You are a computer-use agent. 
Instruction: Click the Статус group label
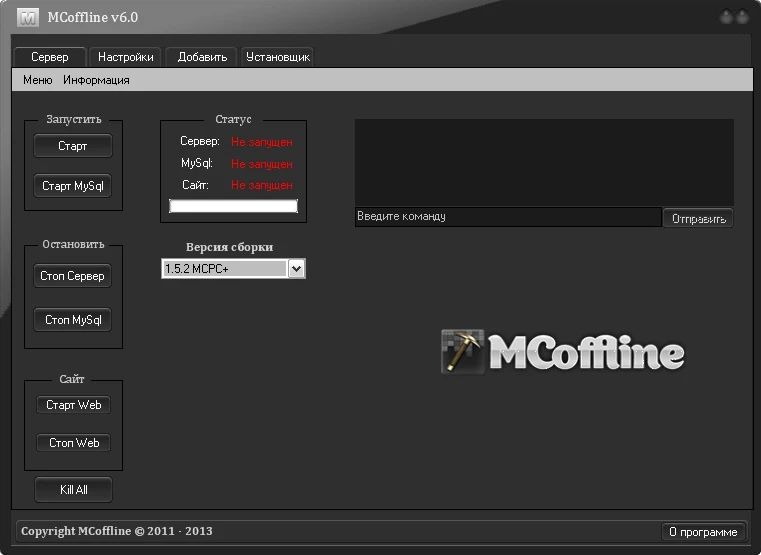(233, 119)
